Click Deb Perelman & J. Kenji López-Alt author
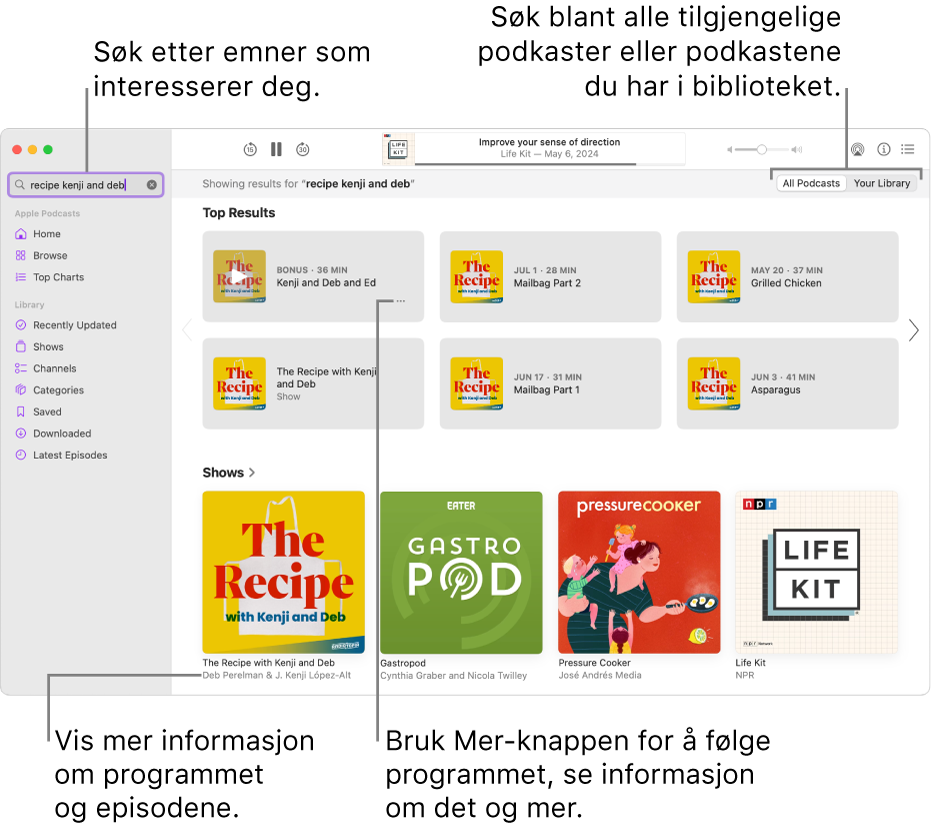931x830 pixels. [x=277, y=675]
